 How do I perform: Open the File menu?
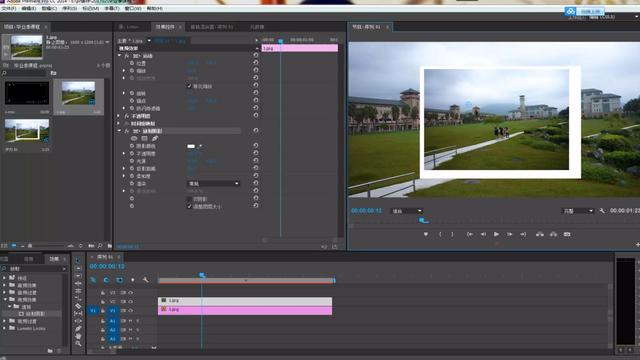point(9,8)
